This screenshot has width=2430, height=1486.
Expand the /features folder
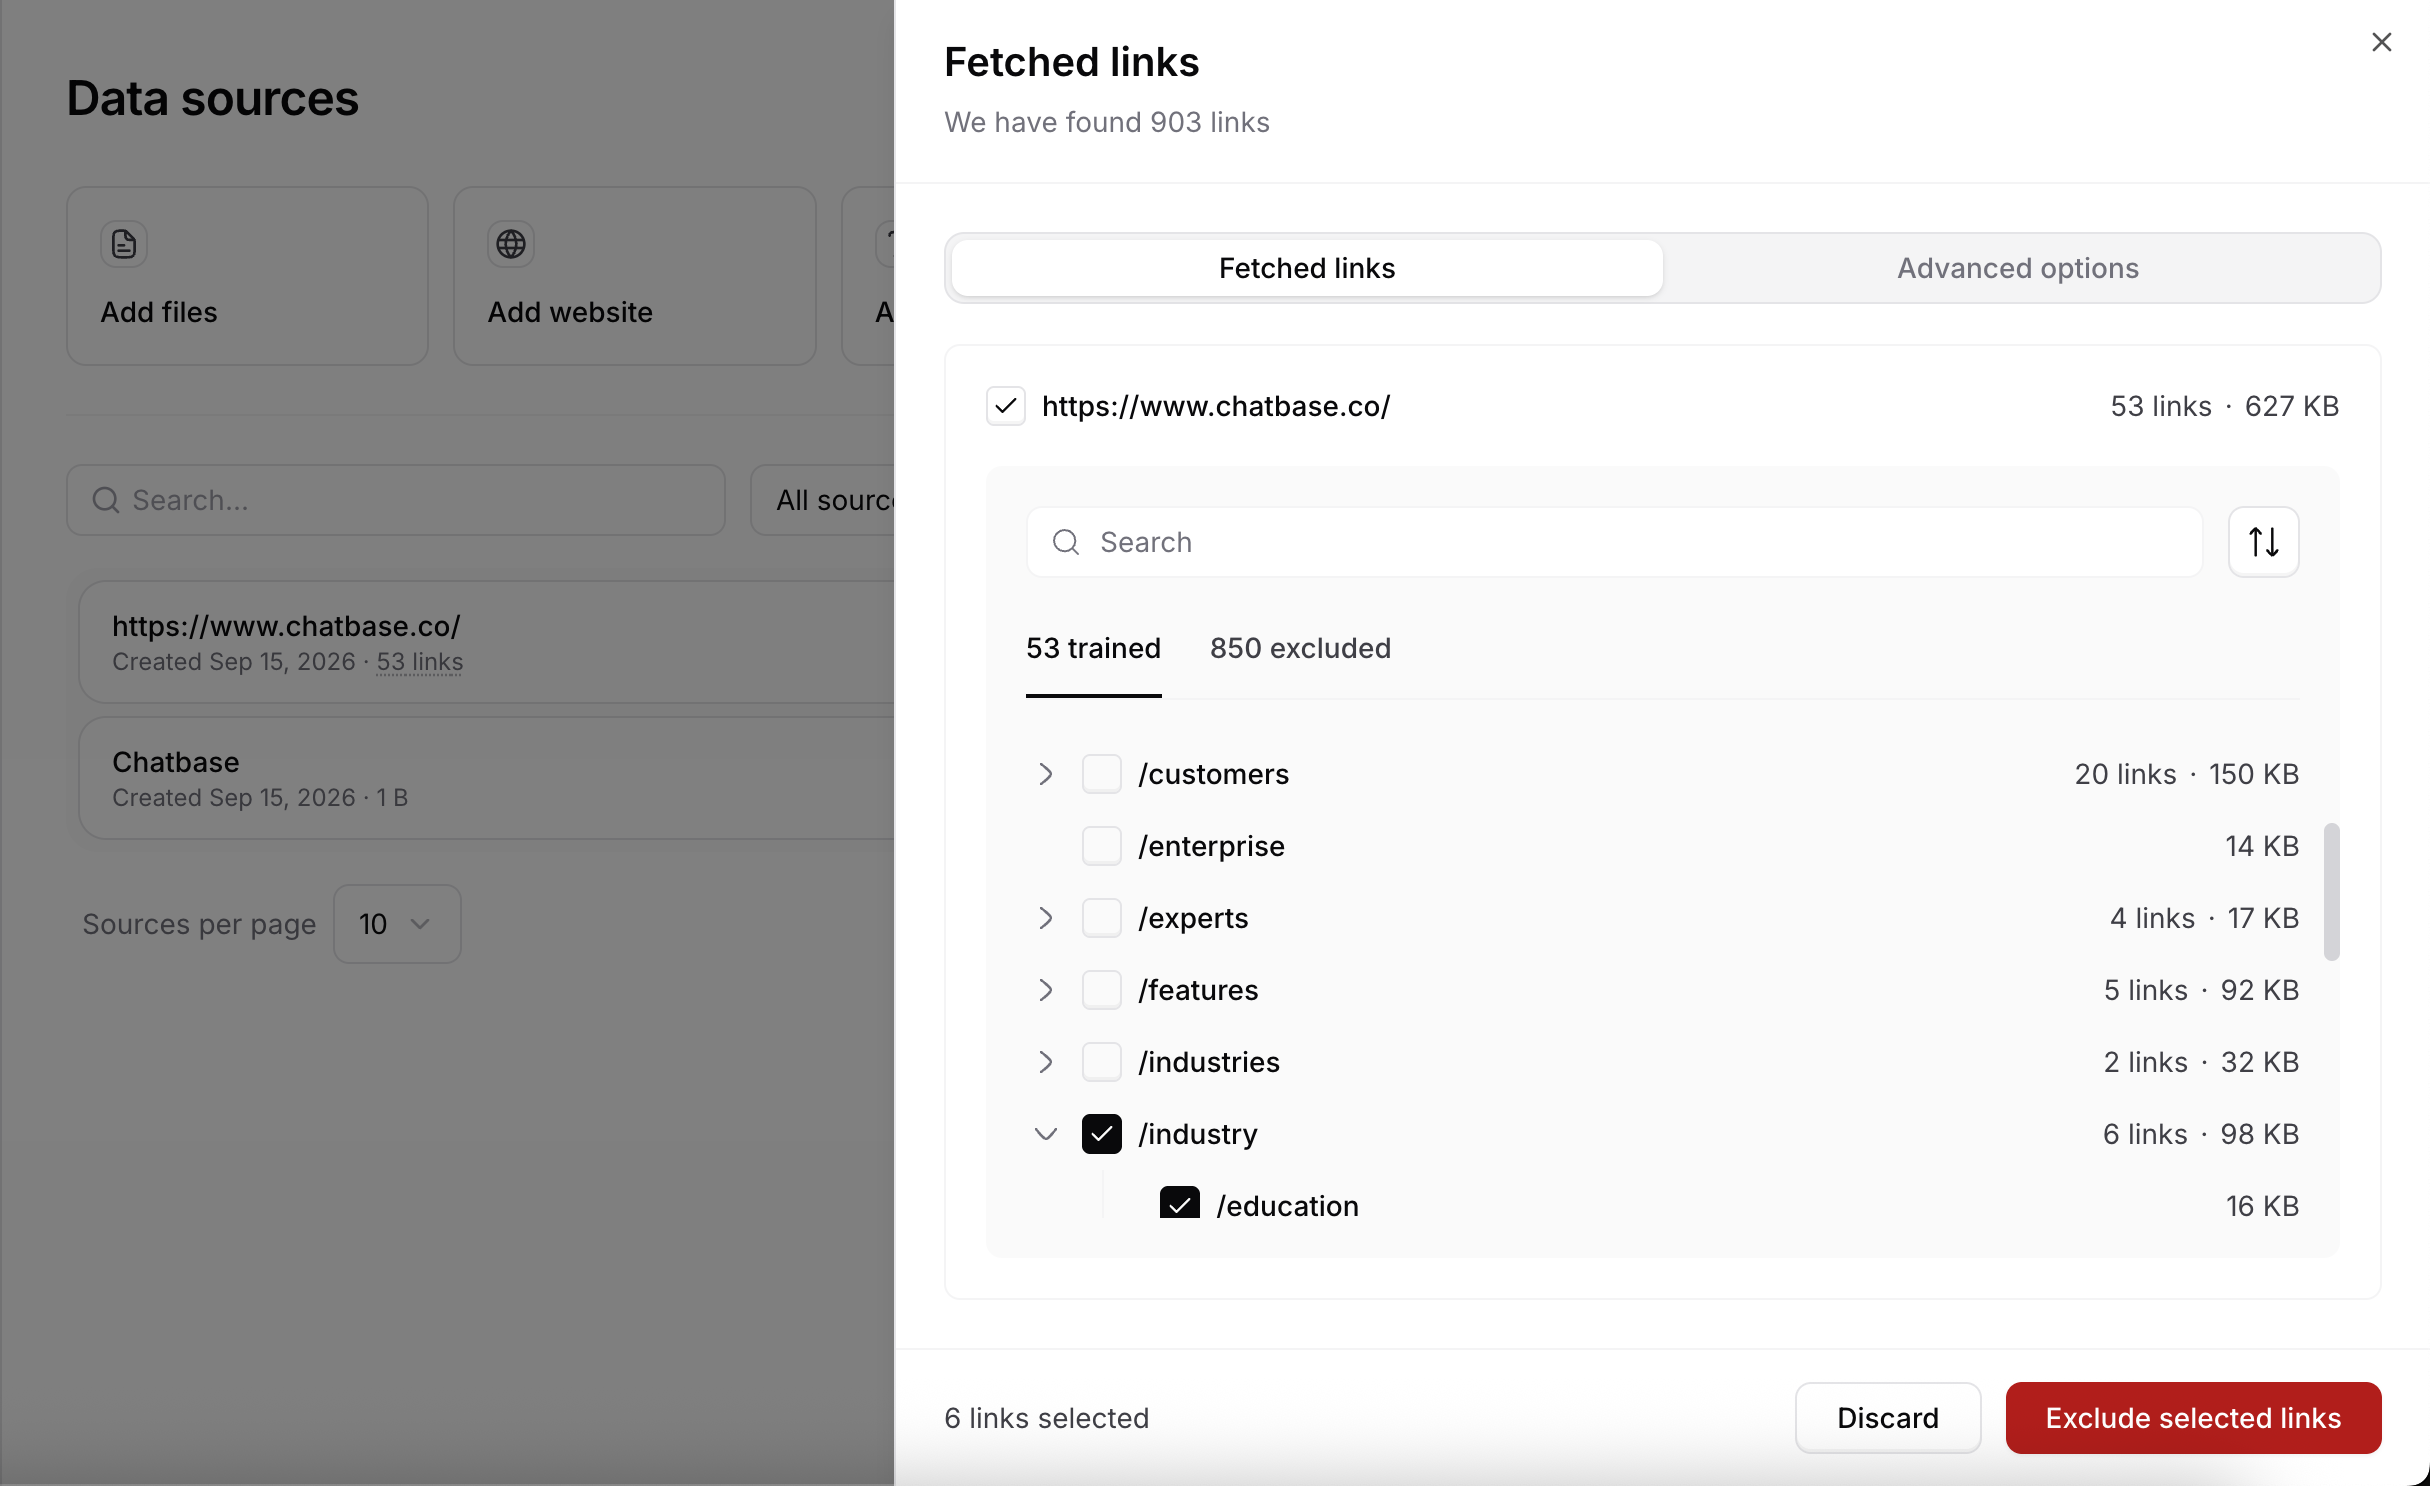[x=1045, y=990]
